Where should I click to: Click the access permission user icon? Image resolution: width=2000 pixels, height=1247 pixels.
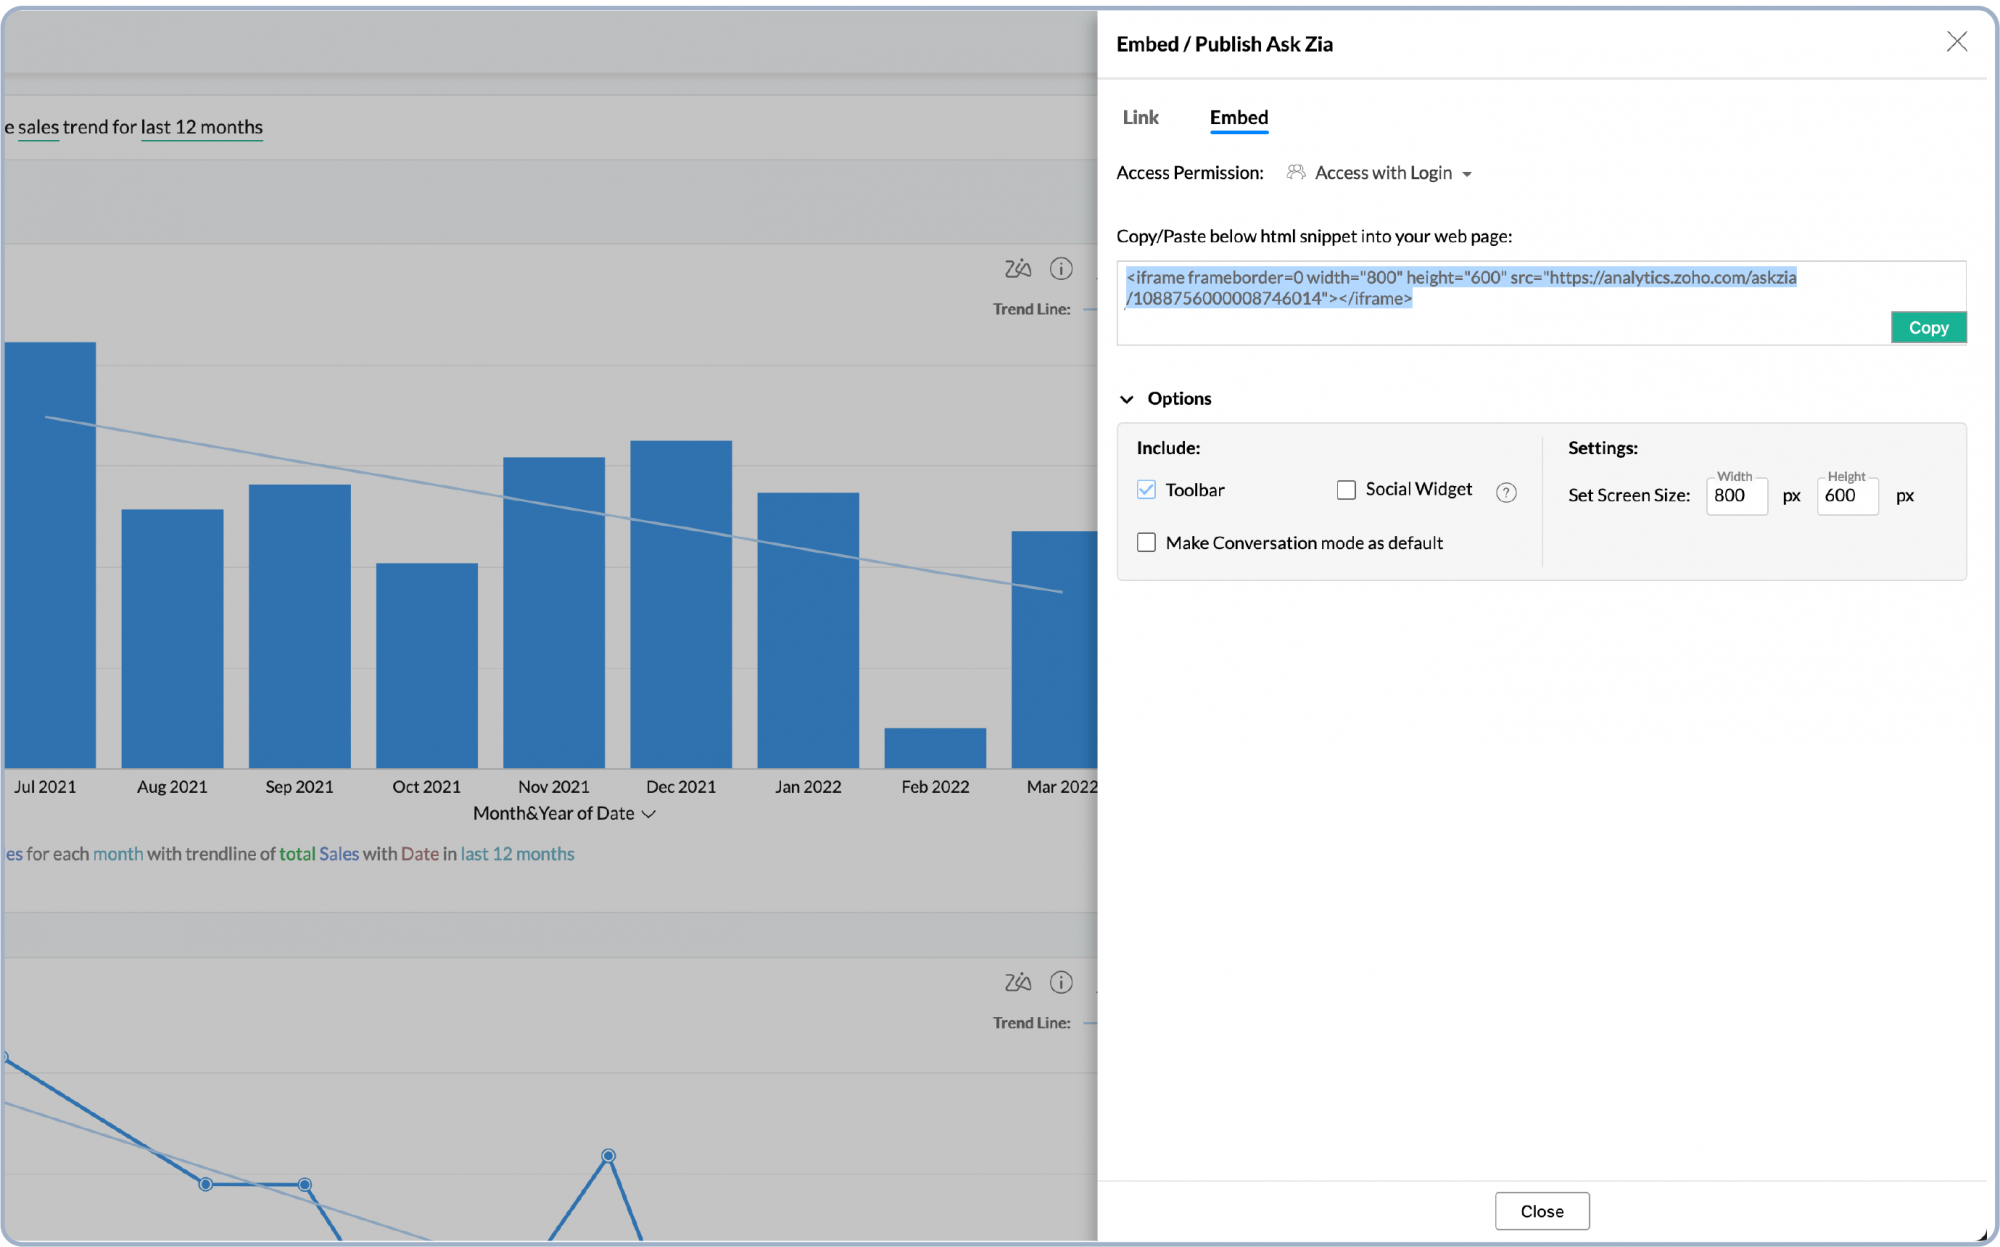[x=1295, y=171]
